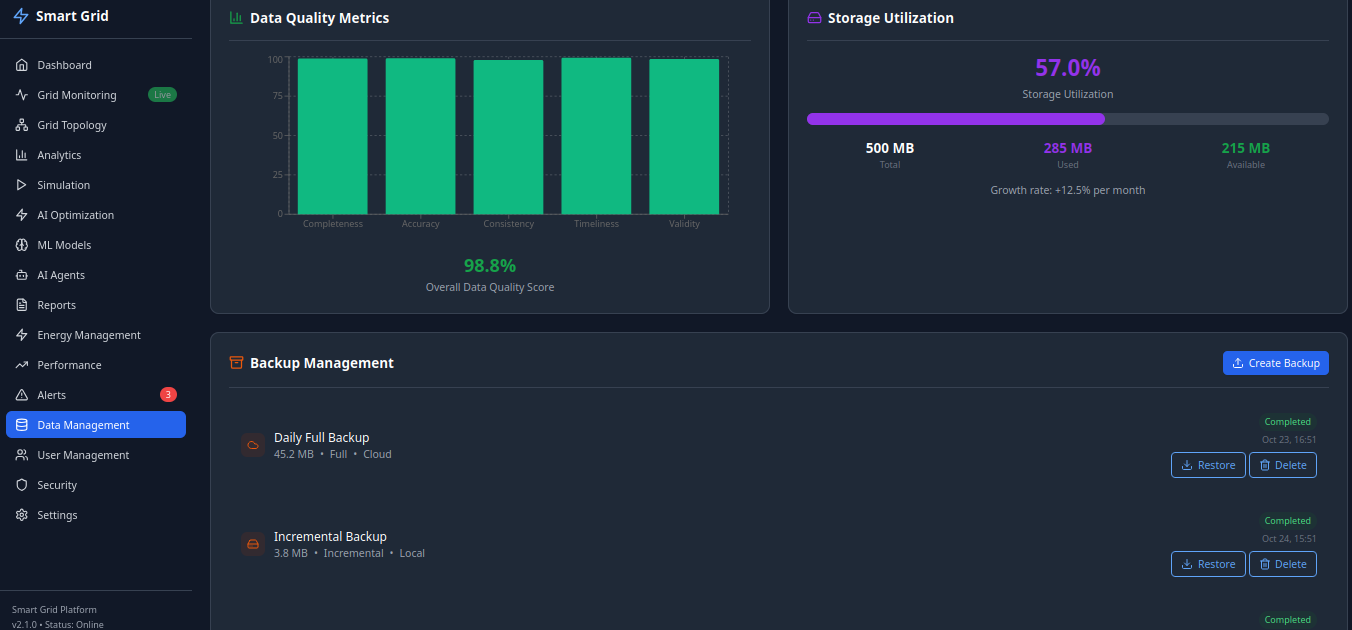Click the Energy Management bolt icon

pos(22,335)
